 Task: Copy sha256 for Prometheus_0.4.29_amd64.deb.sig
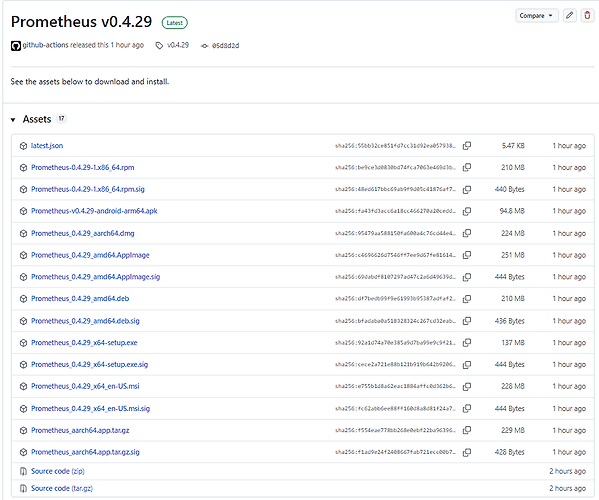(x=466, y=321)
